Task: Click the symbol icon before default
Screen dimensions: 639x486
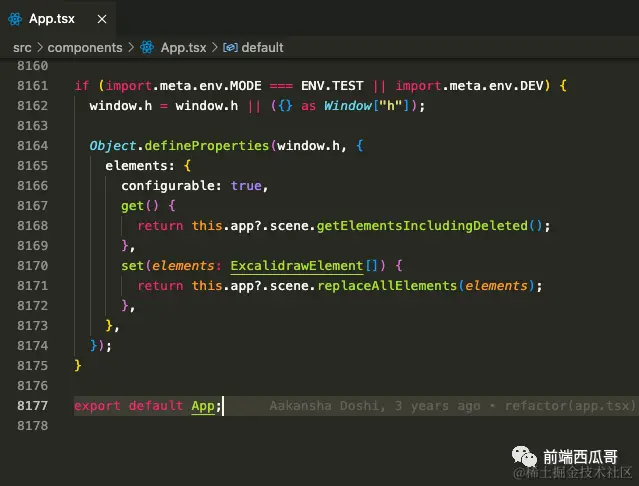Action: (x=230, y=48)
